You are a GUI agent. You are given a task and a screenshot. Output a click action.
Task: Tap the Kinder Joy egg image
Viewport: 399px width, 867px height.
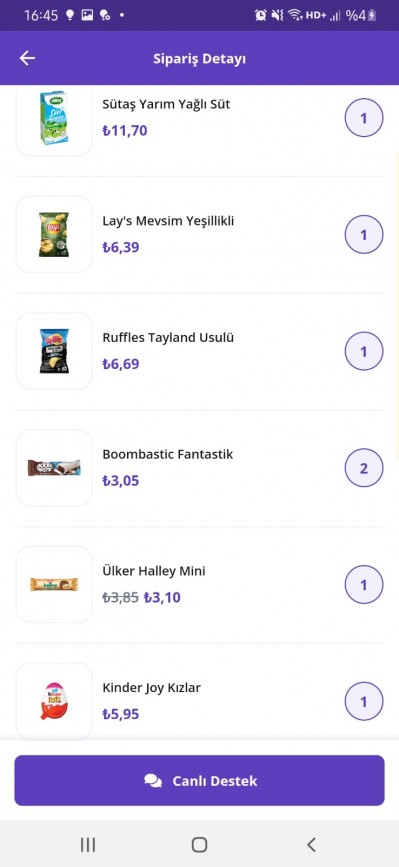(x=54, y=701)
